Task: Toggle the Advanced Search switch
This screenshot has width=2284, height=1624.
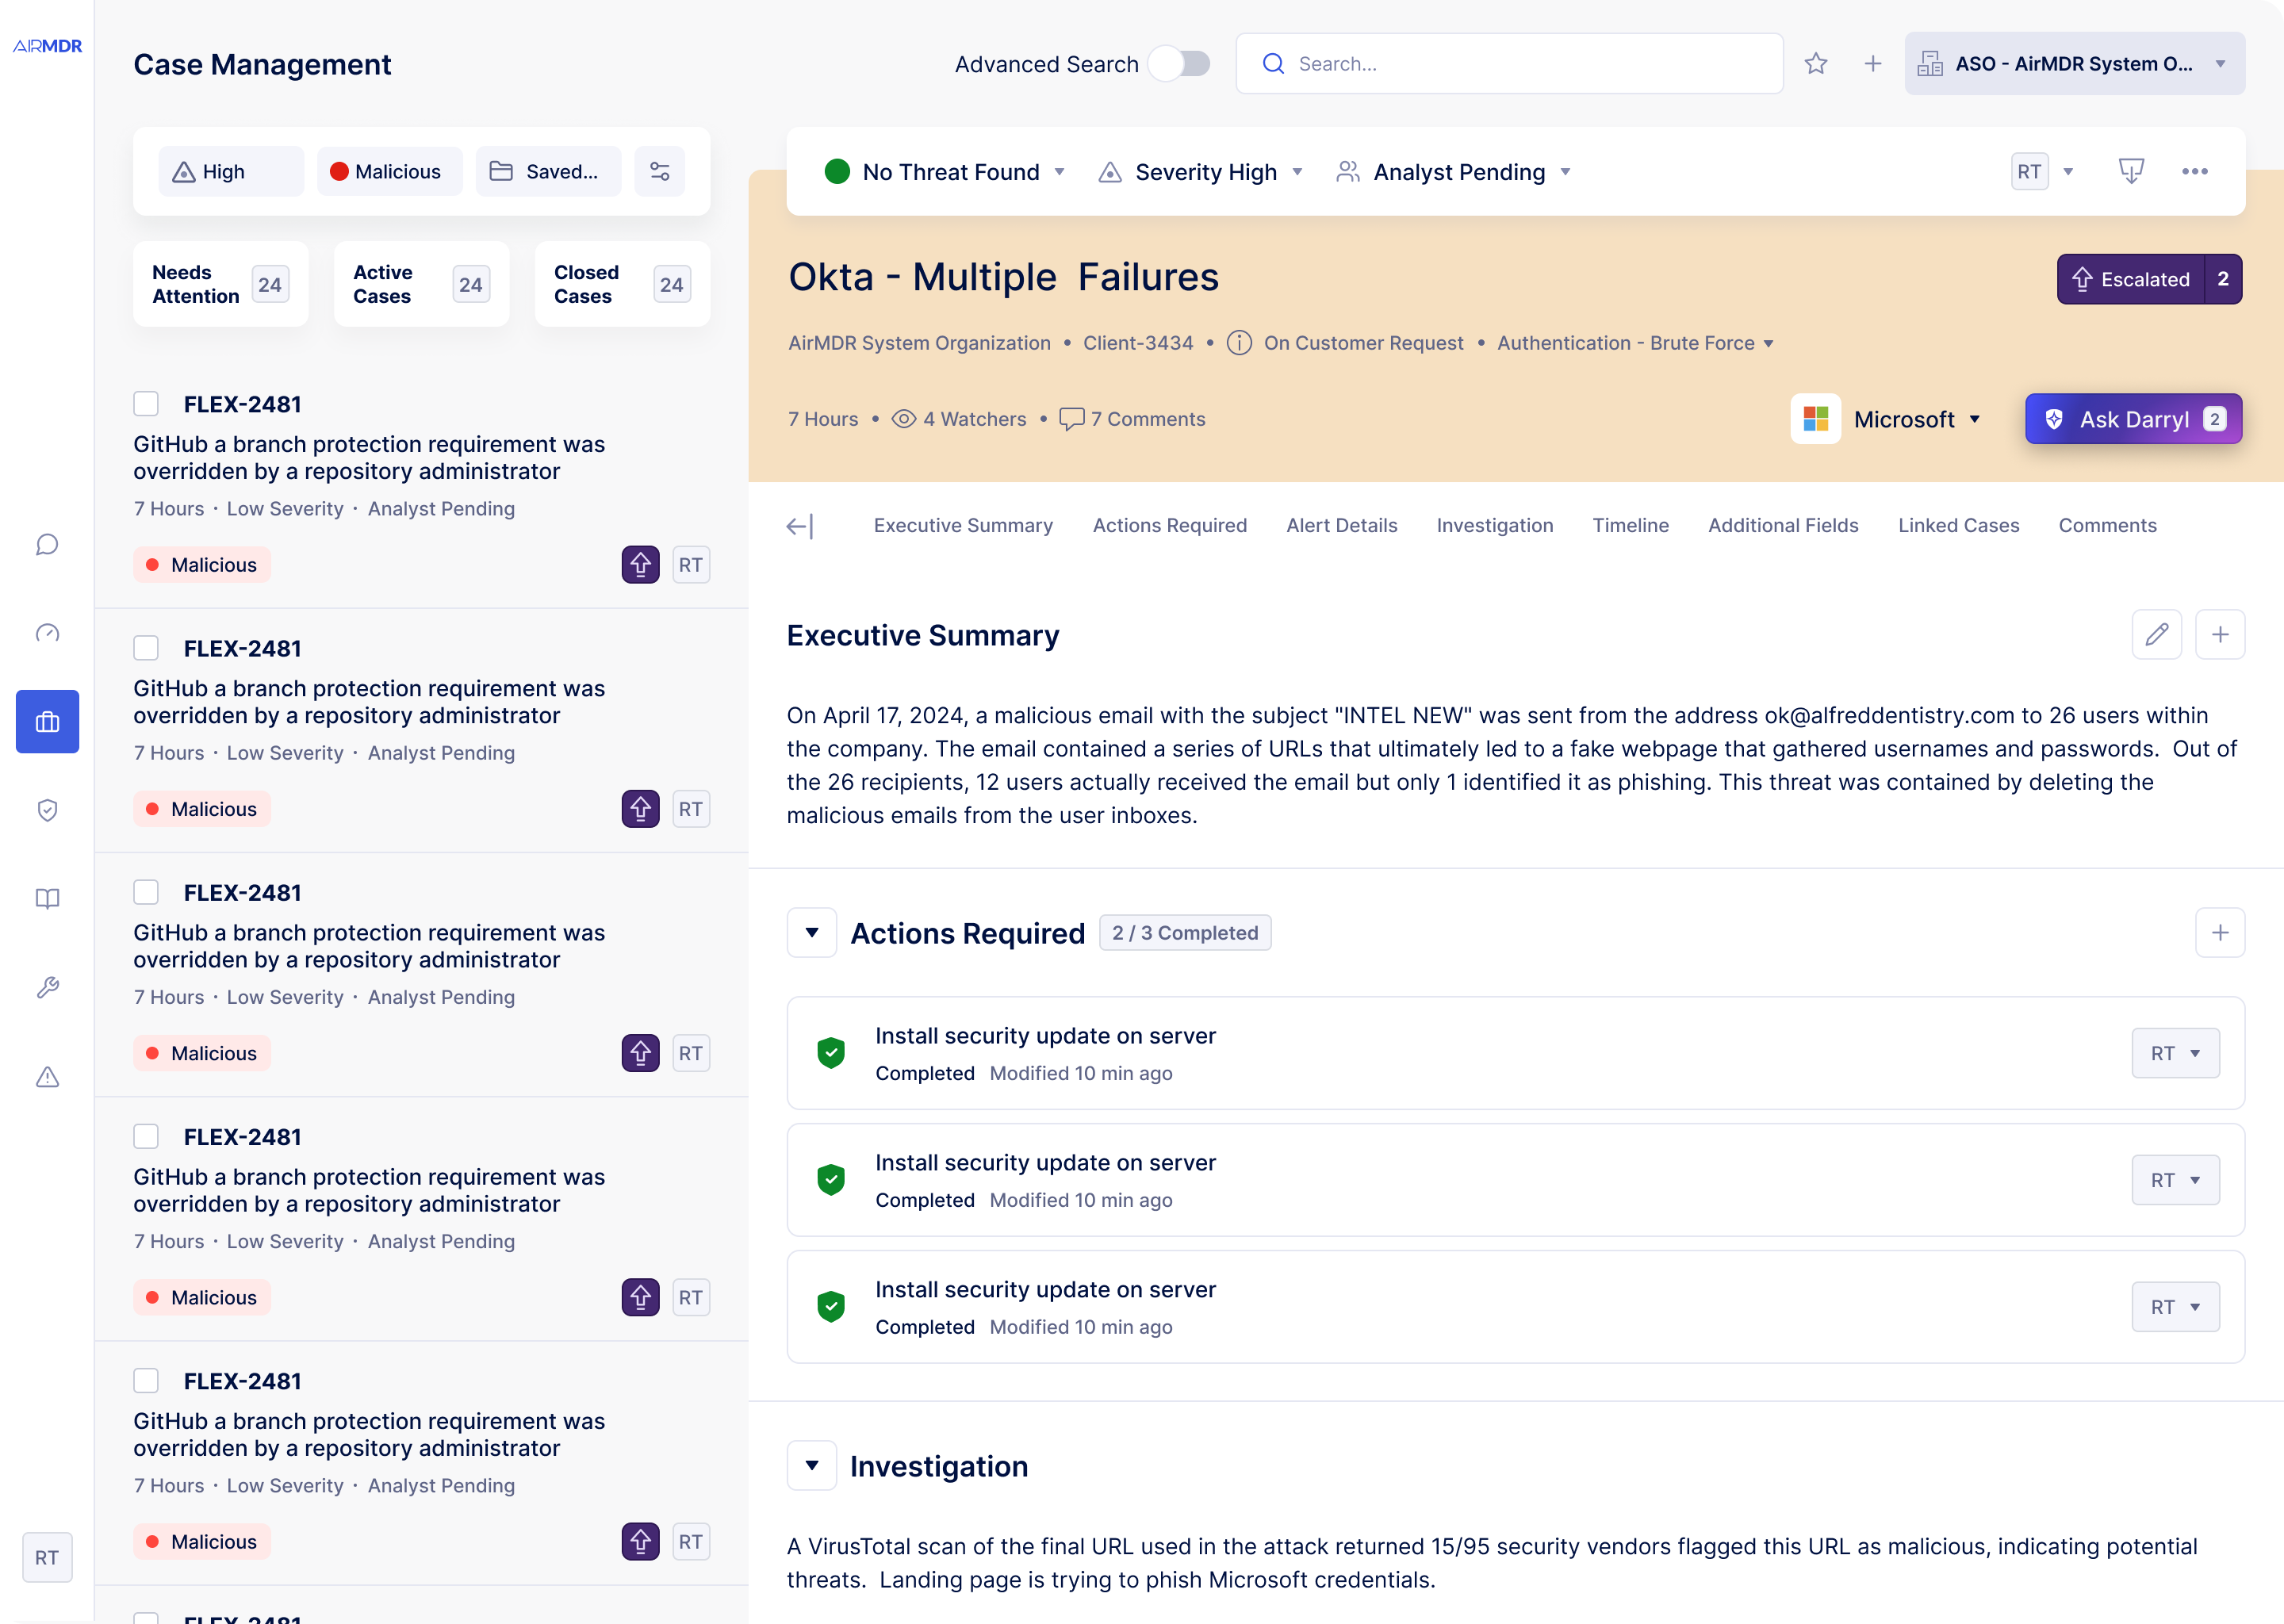Action: 1180,64
